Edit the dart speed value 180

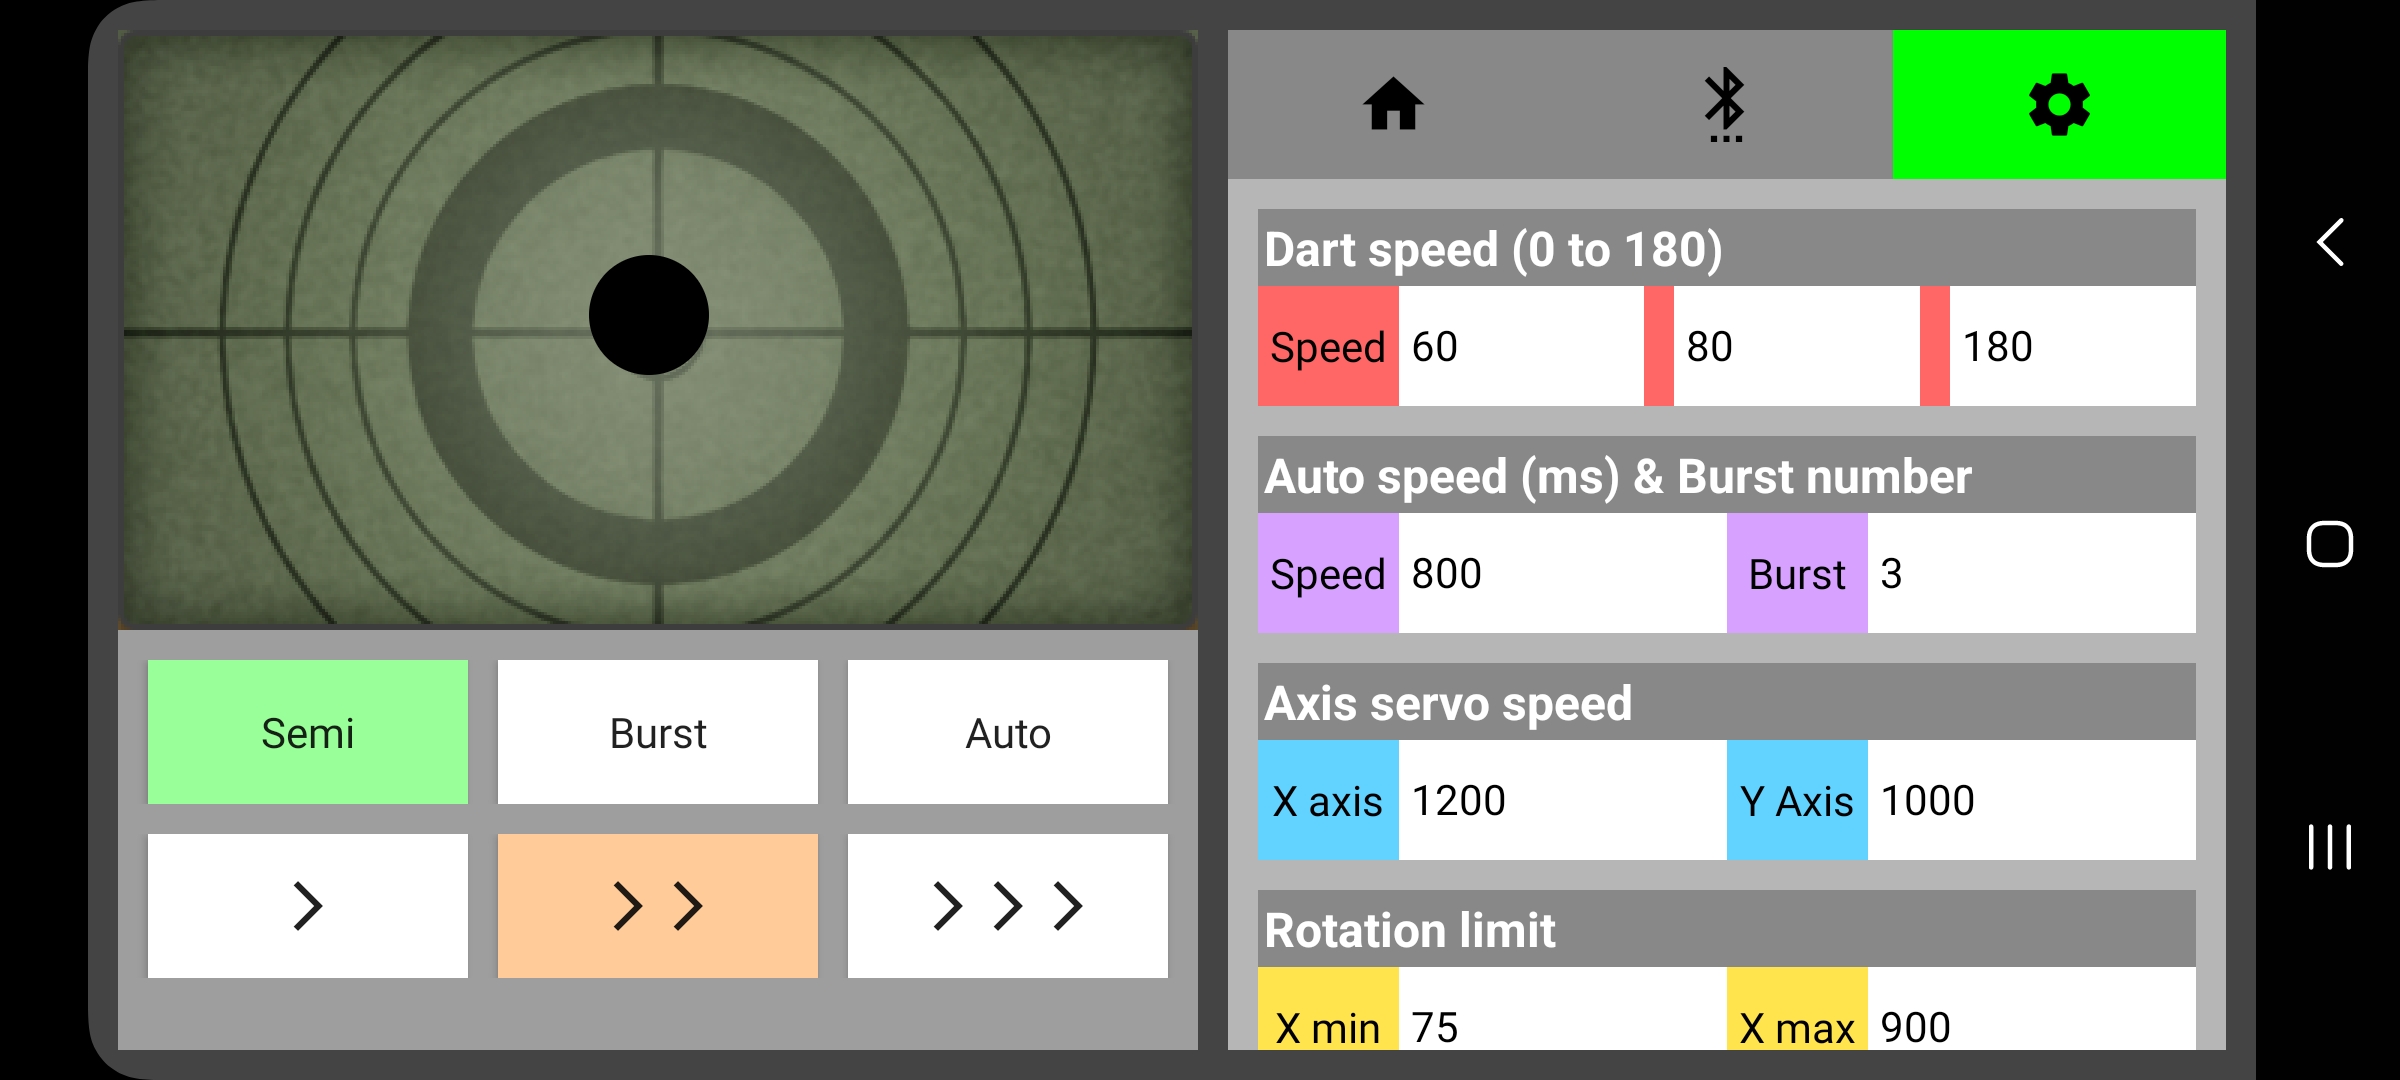[x=2070, y=345]
